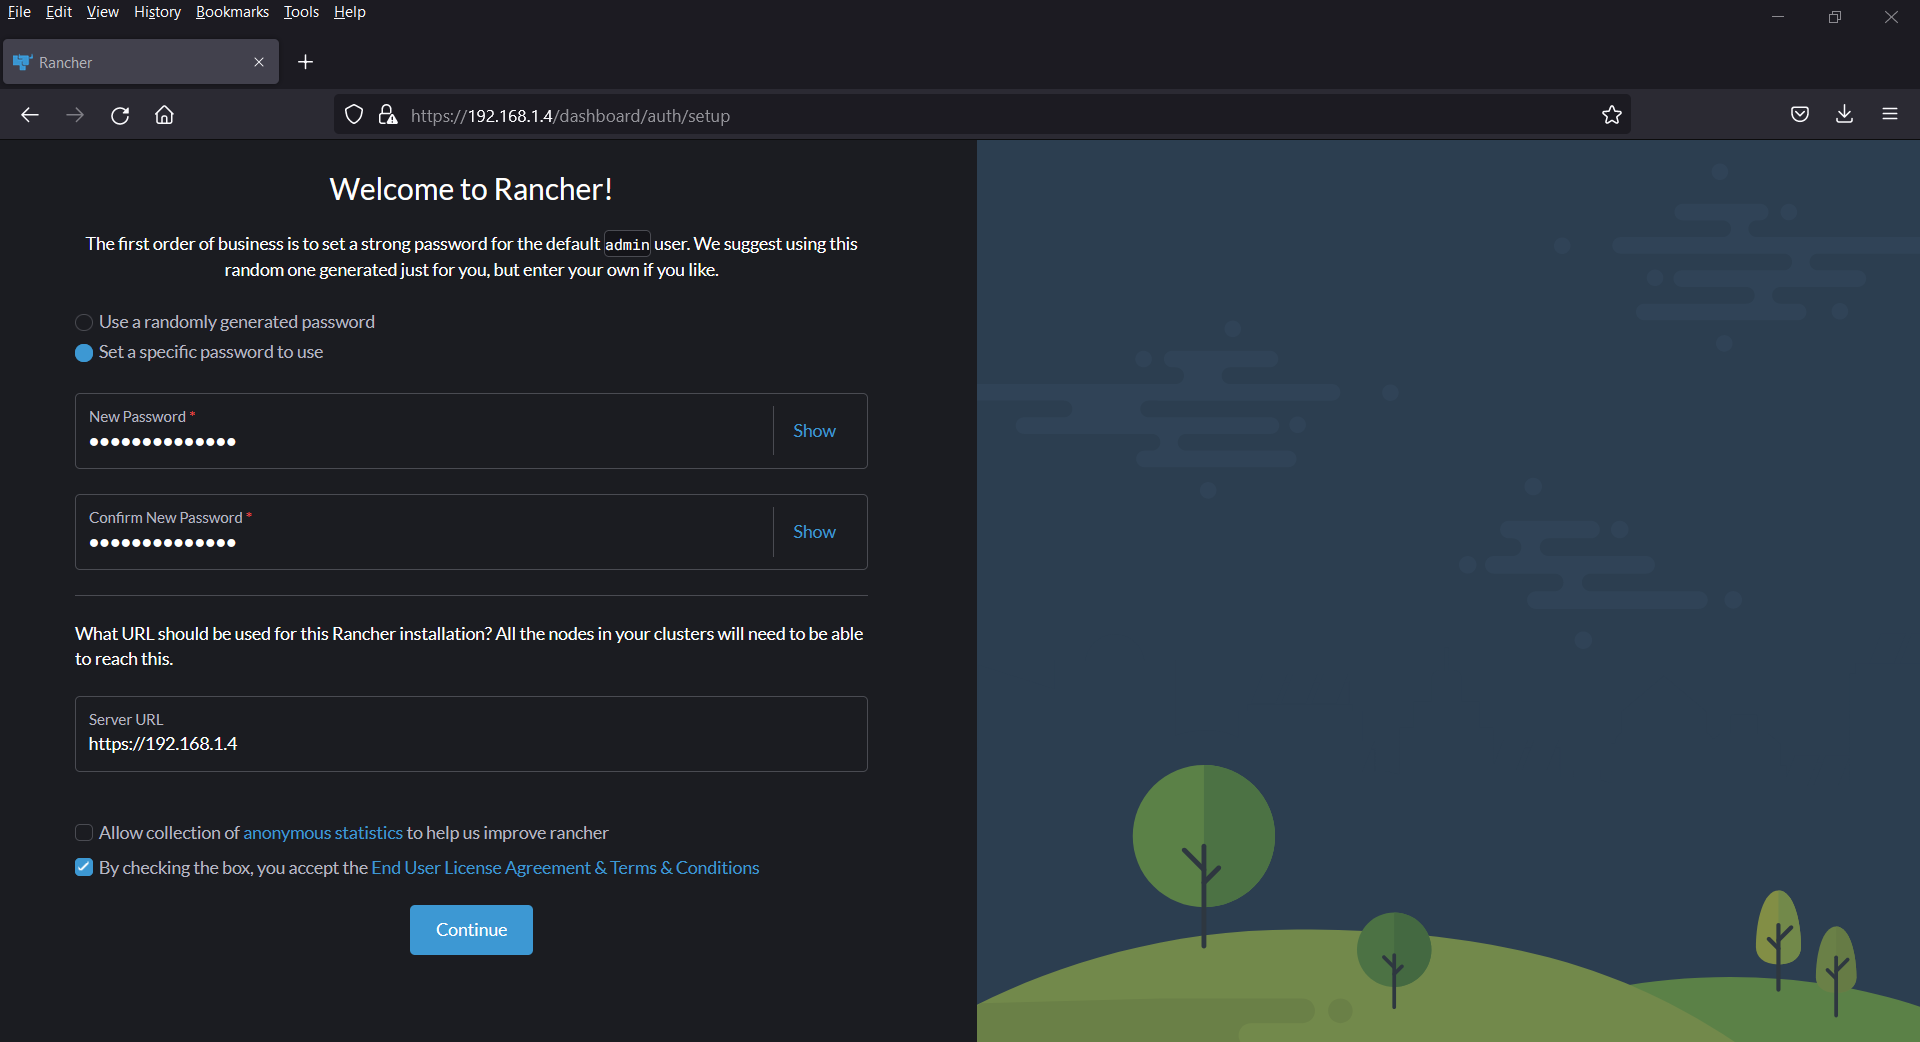The width and height of the screenshot is (1920, 1042).
Task: Click into the Server URL field
Action: tap(471, 734)
